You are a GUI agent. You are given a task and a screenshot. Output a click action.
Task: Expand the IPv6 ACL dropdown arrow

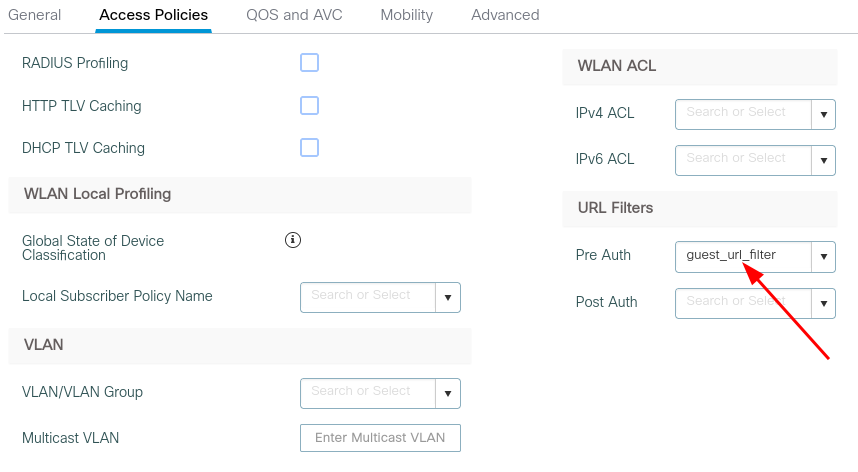(x=823, y=160)
